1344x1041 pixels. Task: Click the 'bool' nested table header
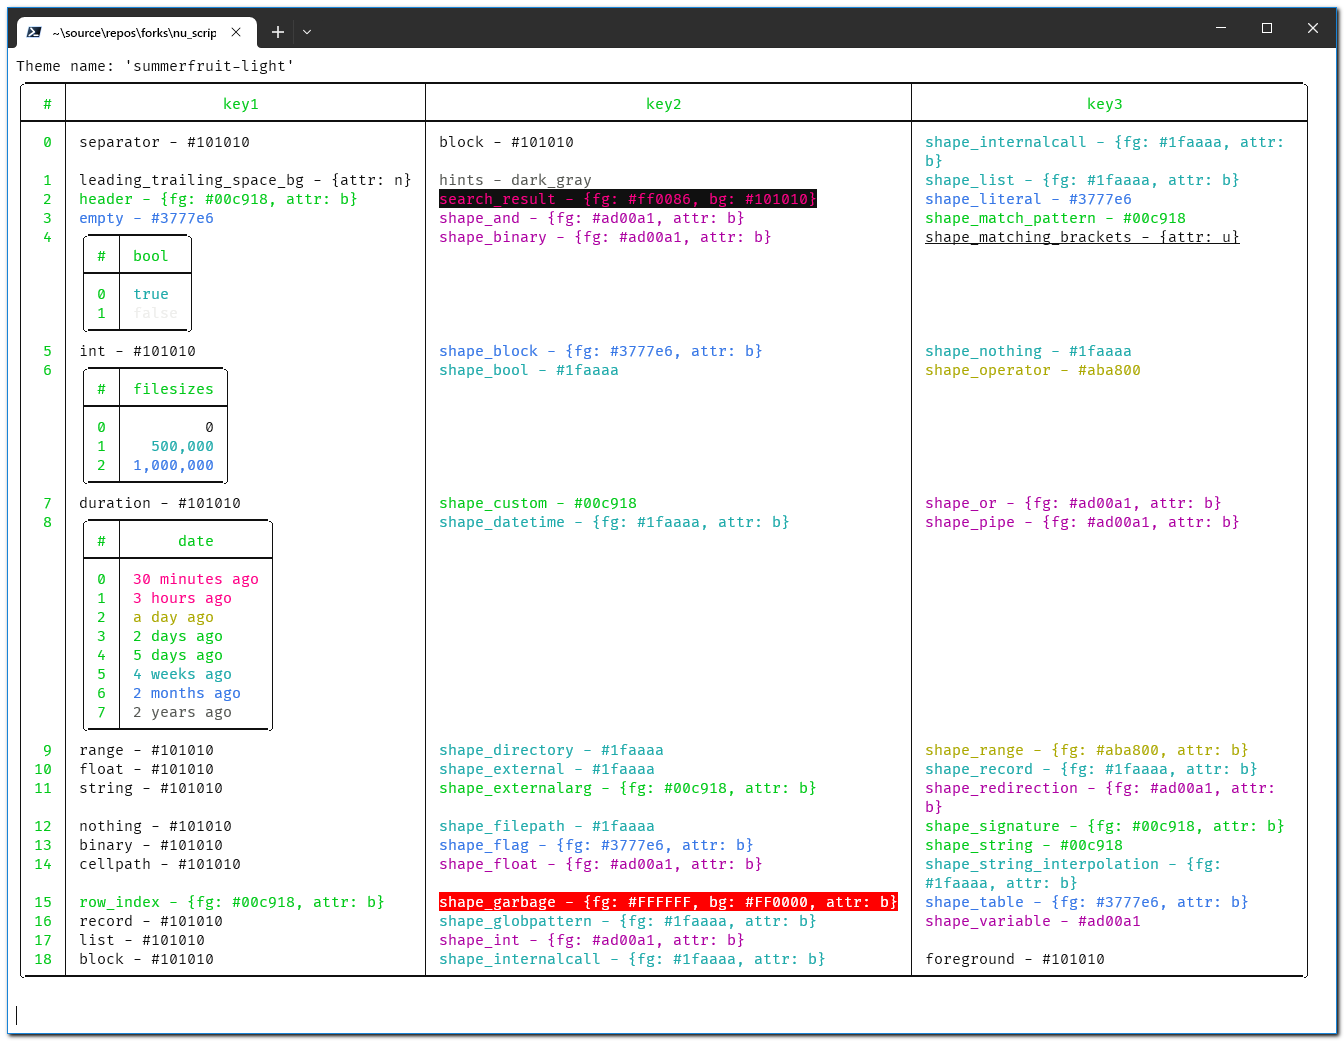tap(151, 256)
